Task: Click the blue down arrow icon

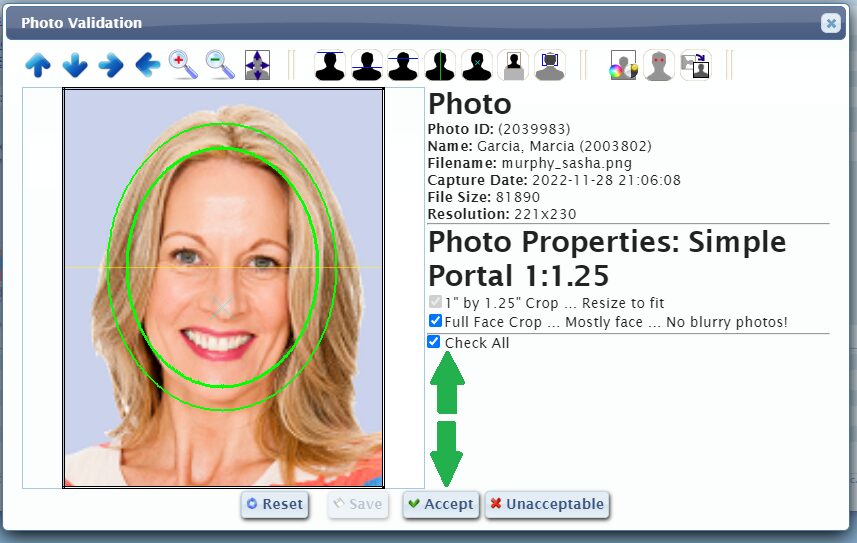Action: (75, 66)
